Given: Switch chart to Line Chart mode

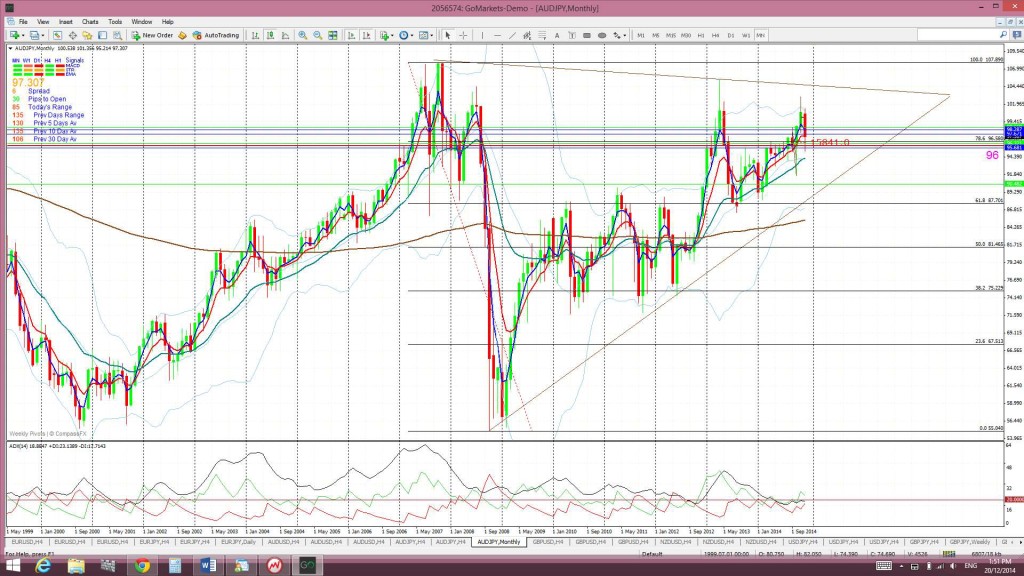Looking at the screenshot, I should [x=285, y=35].
